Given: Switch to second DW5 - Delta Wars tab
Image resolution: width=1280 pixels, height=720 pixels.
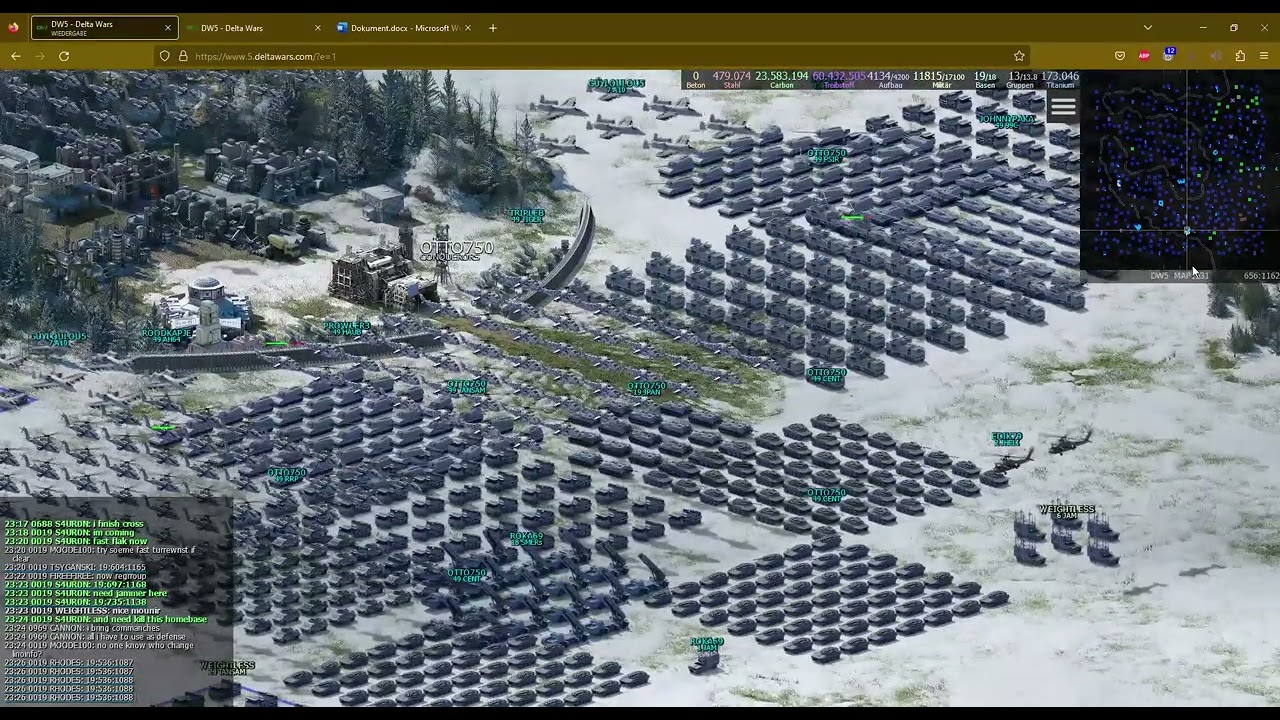Looking at the screenshot, I should (254, 28).
